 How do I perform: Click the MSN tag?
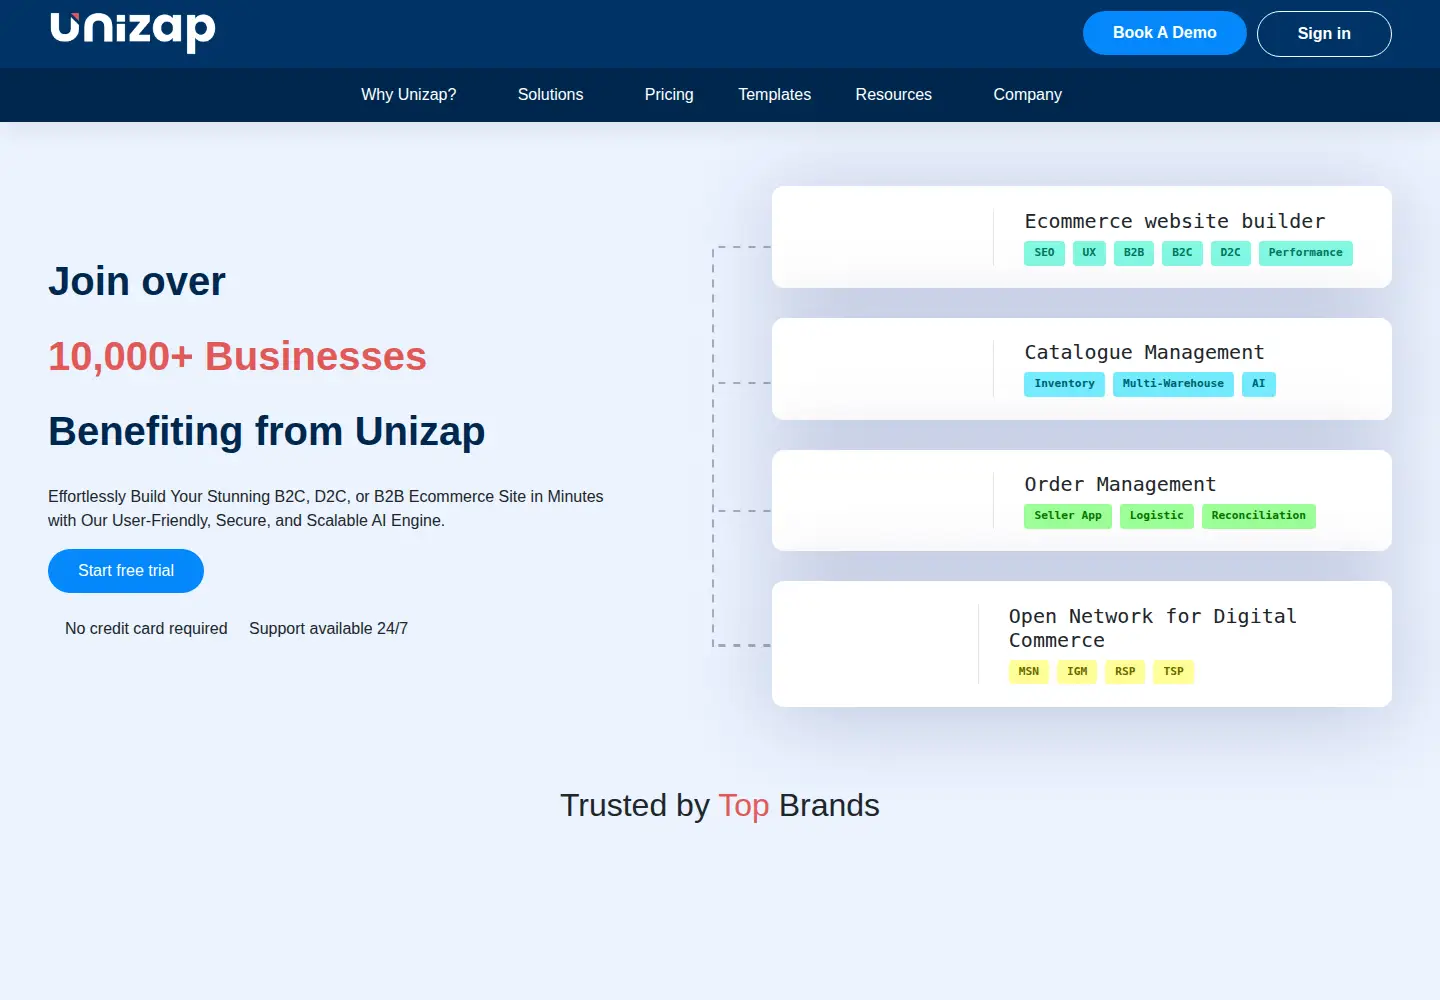coord(1029,672)
